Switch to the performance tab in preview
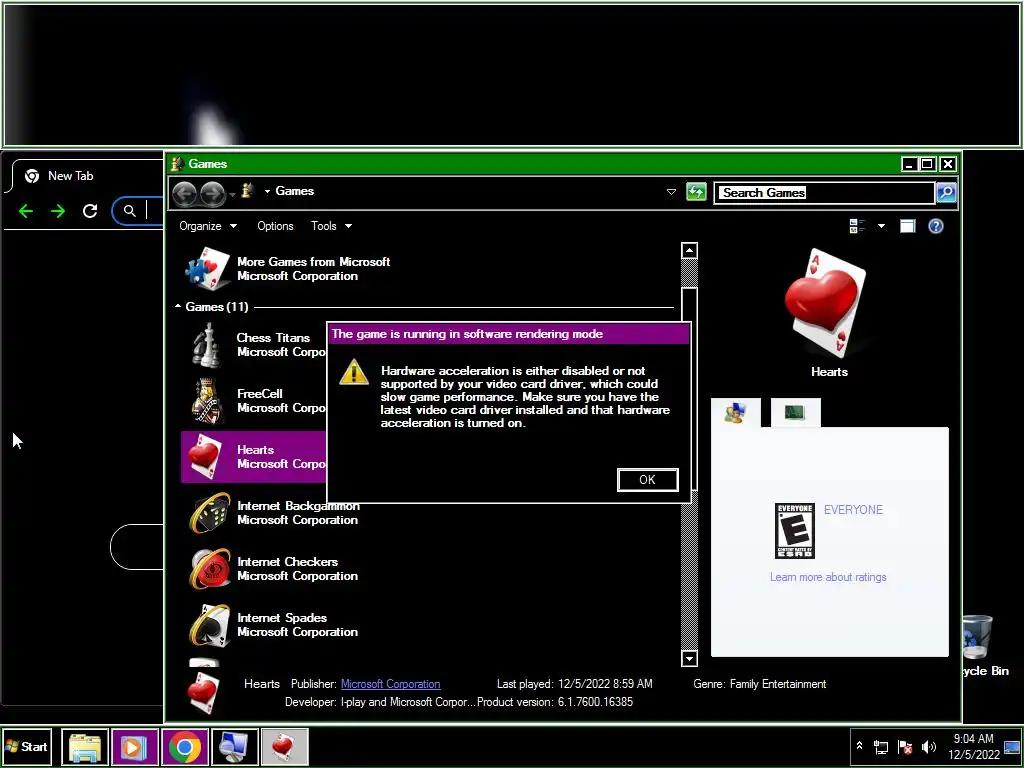 pos(795,413)
